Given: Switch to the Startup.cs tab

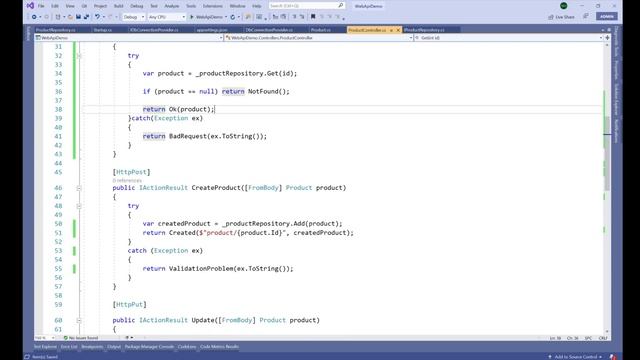Looking at the screenshot, I should [102, 30].
